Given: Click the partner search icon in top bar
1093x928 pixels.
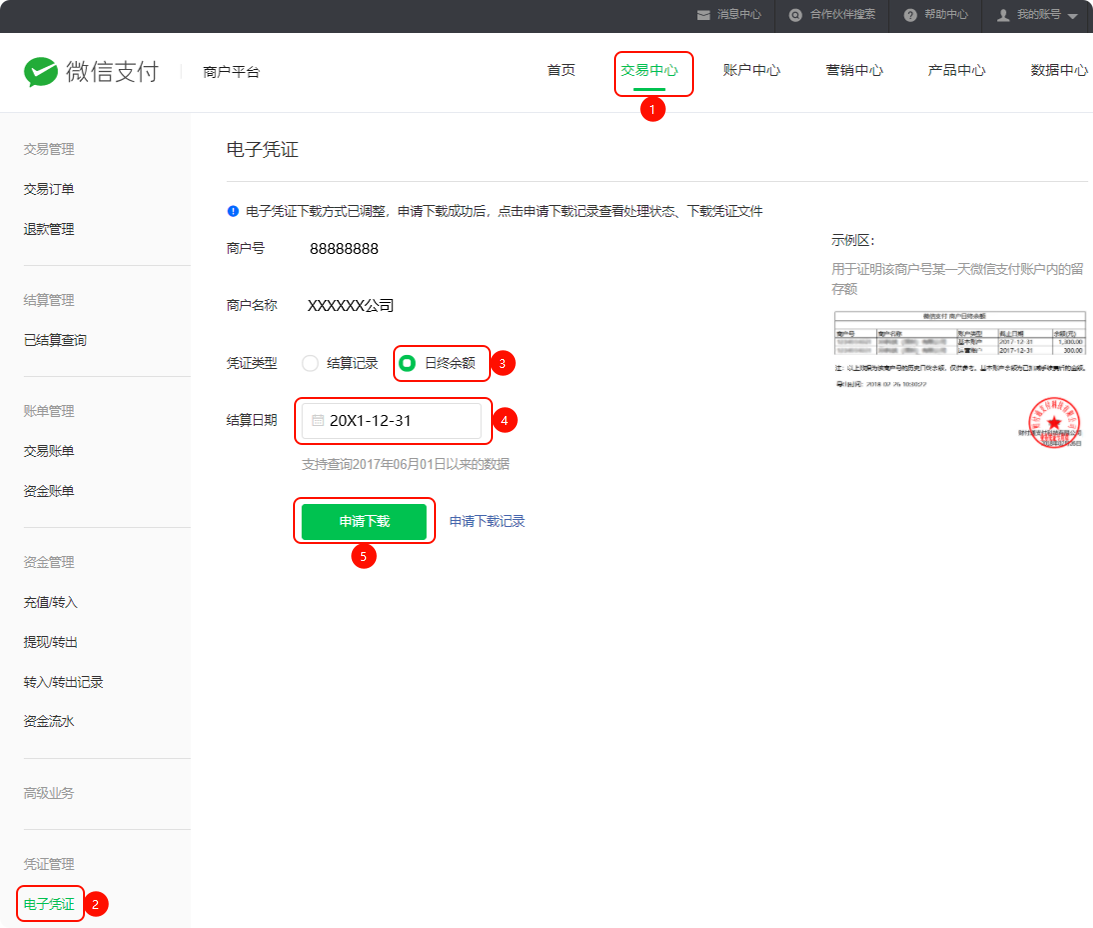Looking at the screenshot, I should click(795, 15).
